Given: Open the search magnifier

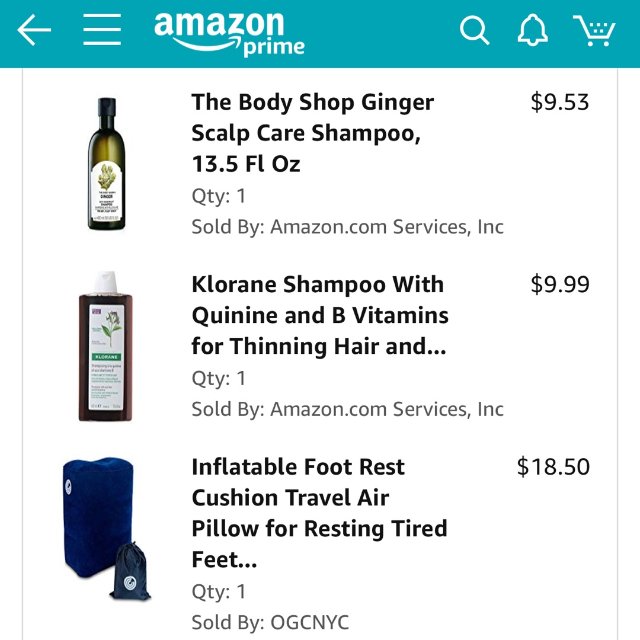Looking at the screenshot, I should tap(475, 31).
